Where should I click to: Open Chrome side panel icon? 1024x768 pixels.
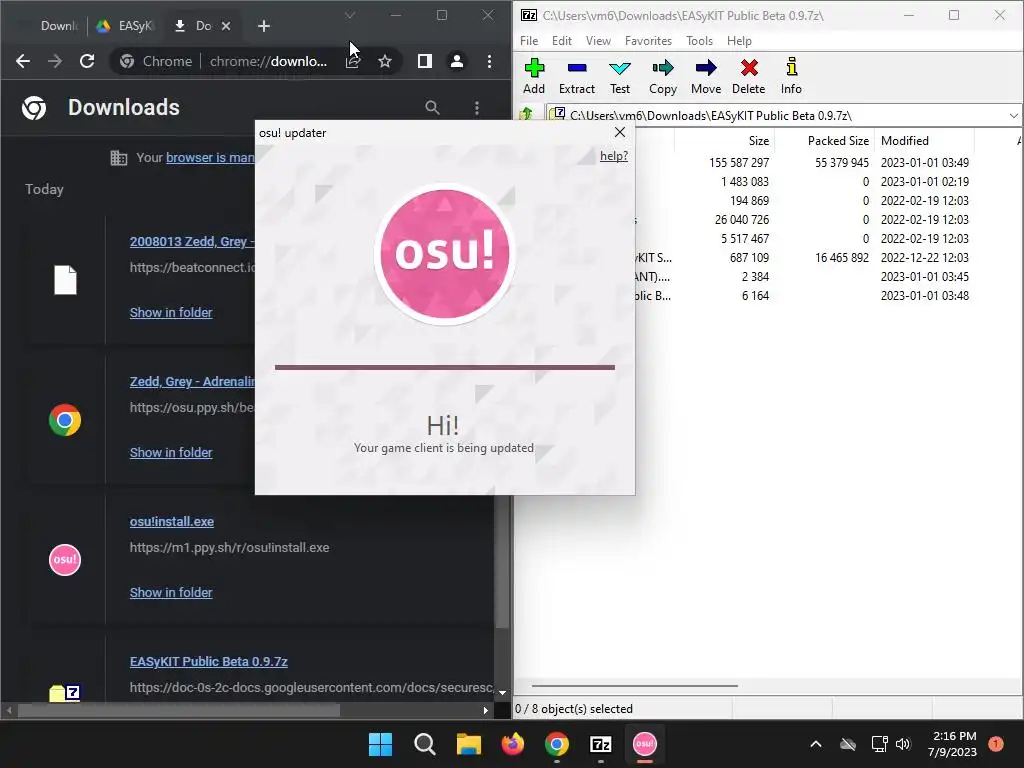424,61
